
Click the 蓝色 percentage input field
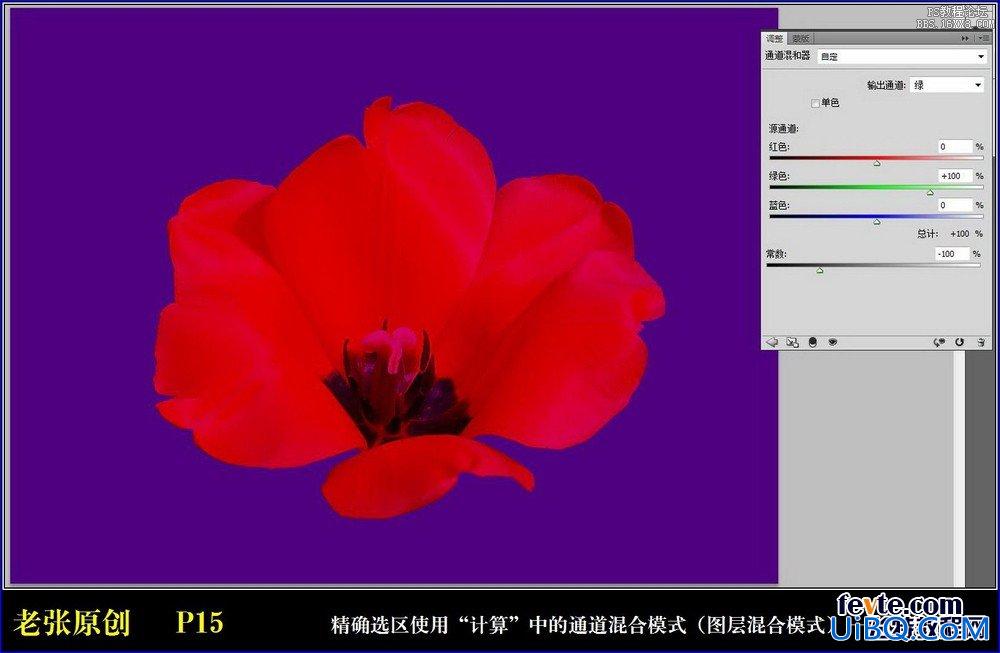click(955, 205)
